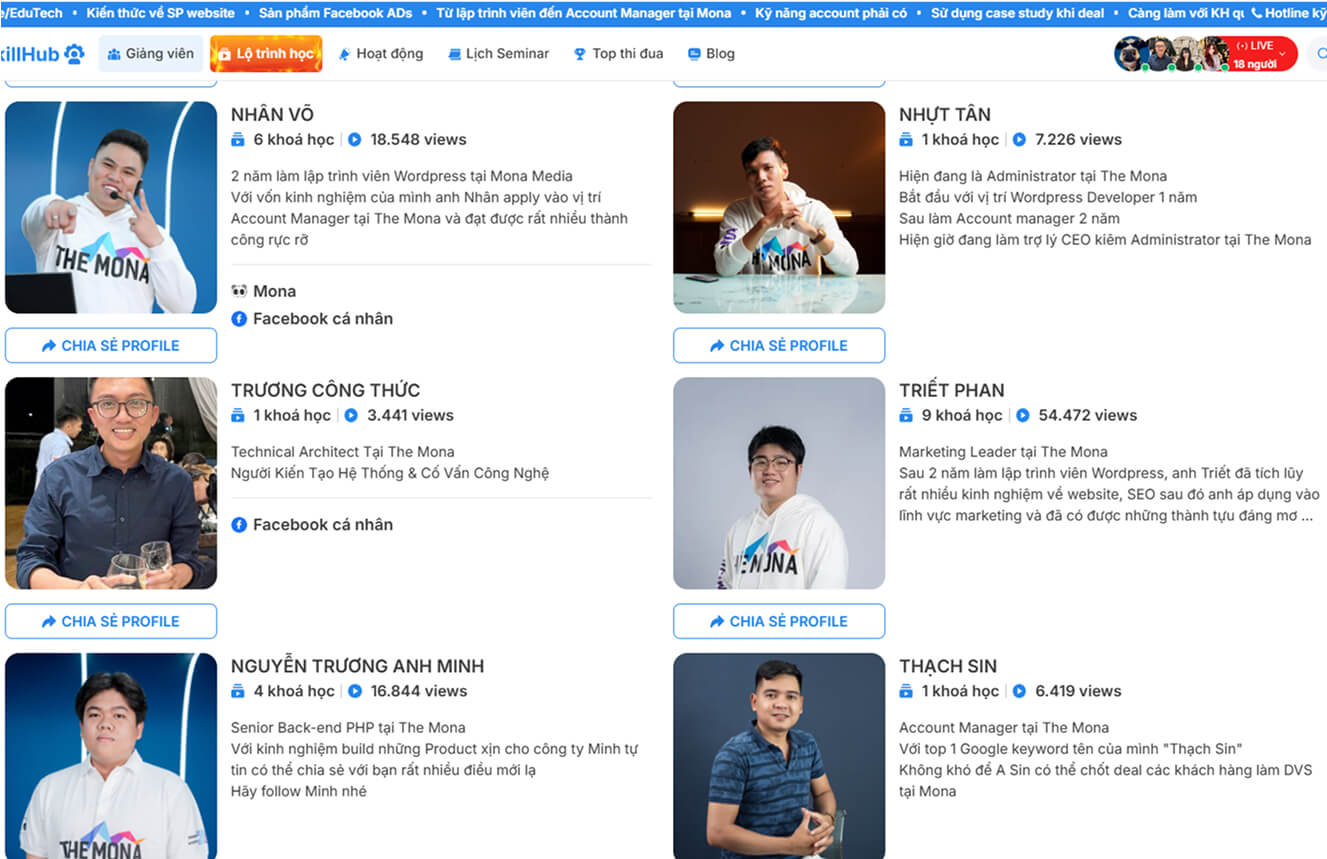Click Nhân Võ's profile photo
Viewport: 1327px width, 859px height.
click(111, 207)
